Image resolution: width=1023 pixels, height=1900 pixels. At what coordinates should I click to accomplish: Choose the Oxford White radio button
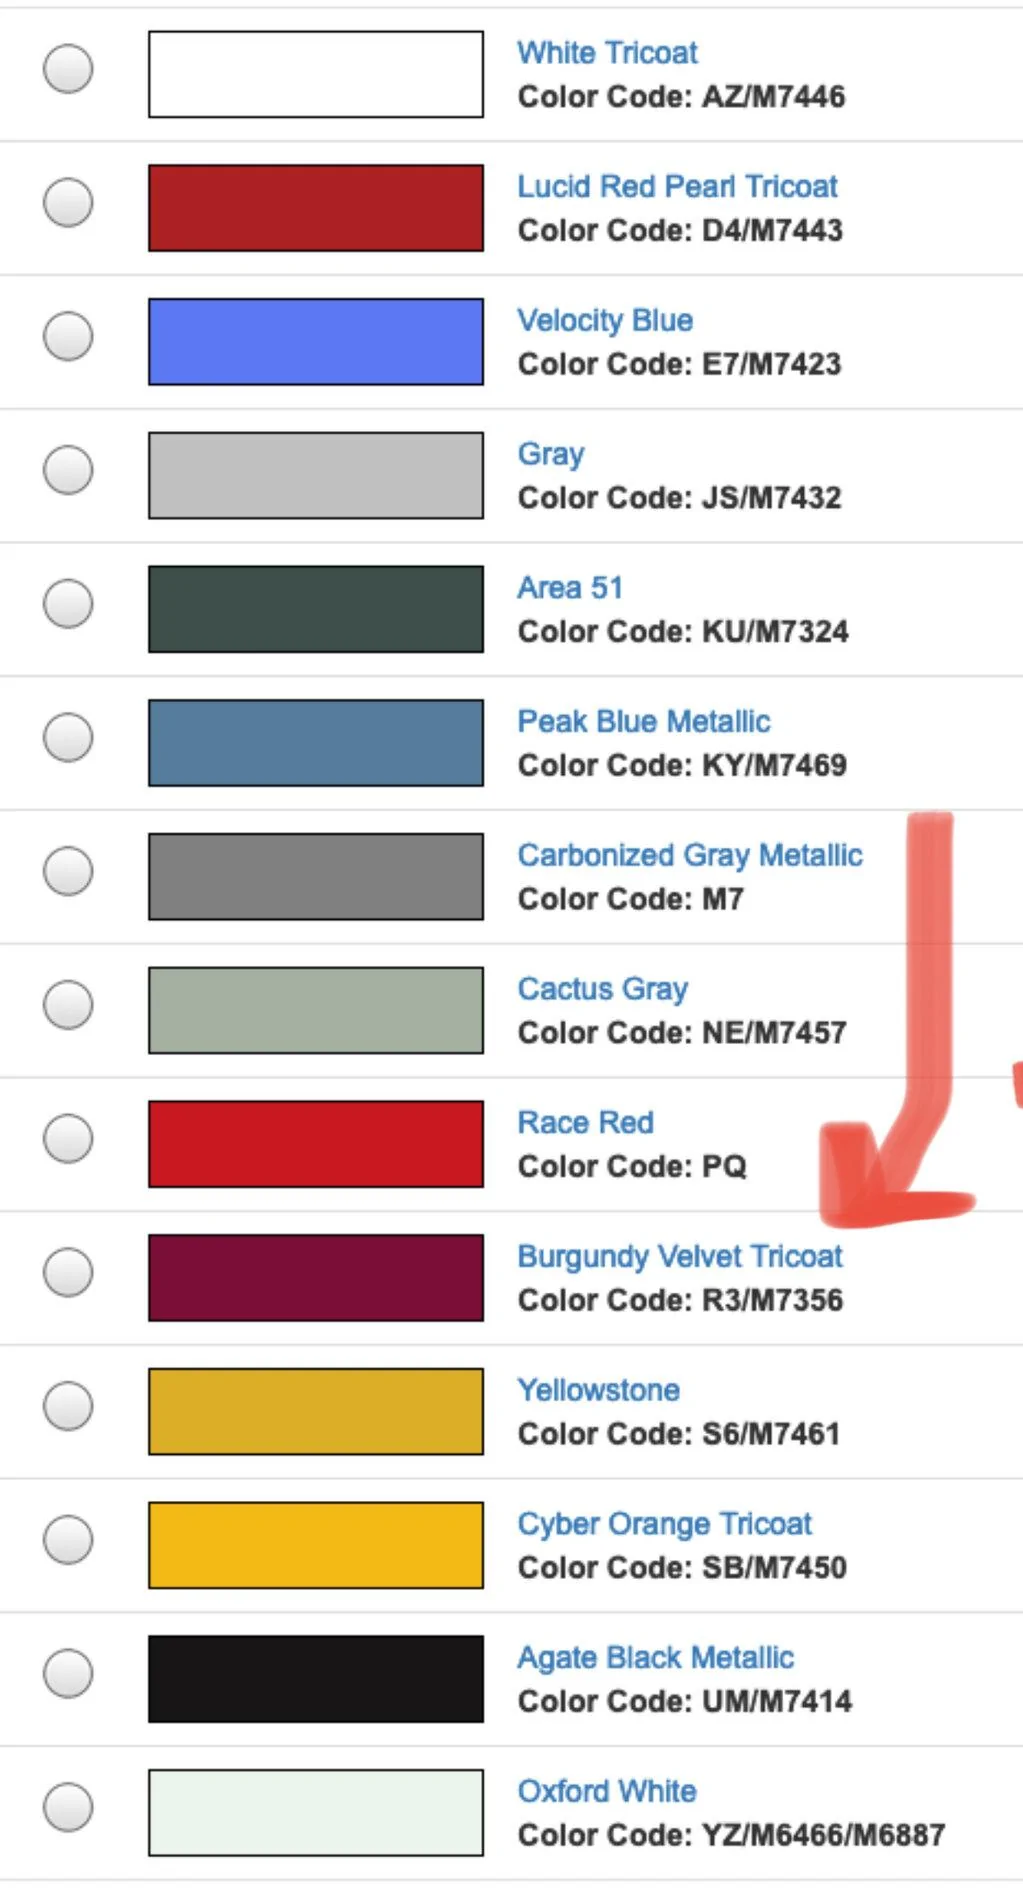click(68, 1807)
